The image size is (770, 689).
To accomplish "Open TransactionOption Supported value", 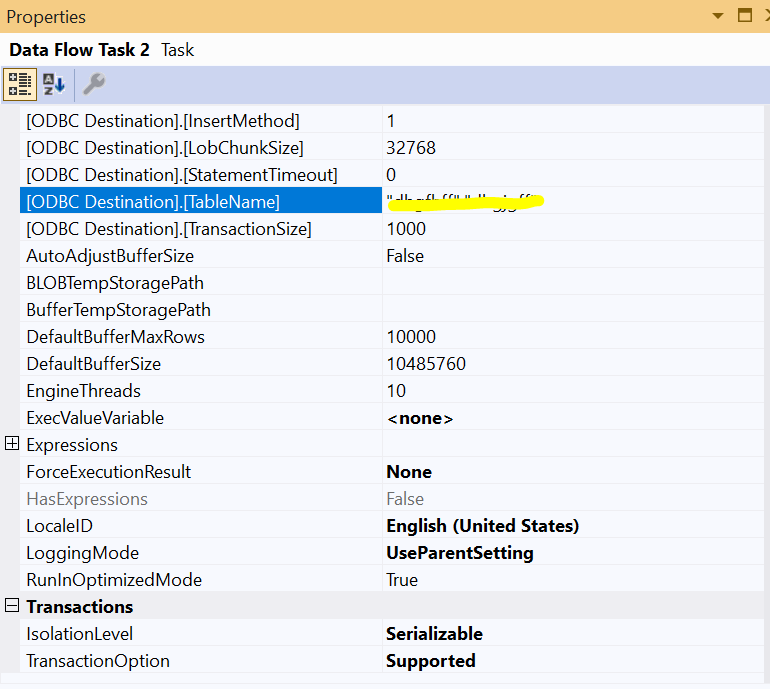I will (573, 661).
